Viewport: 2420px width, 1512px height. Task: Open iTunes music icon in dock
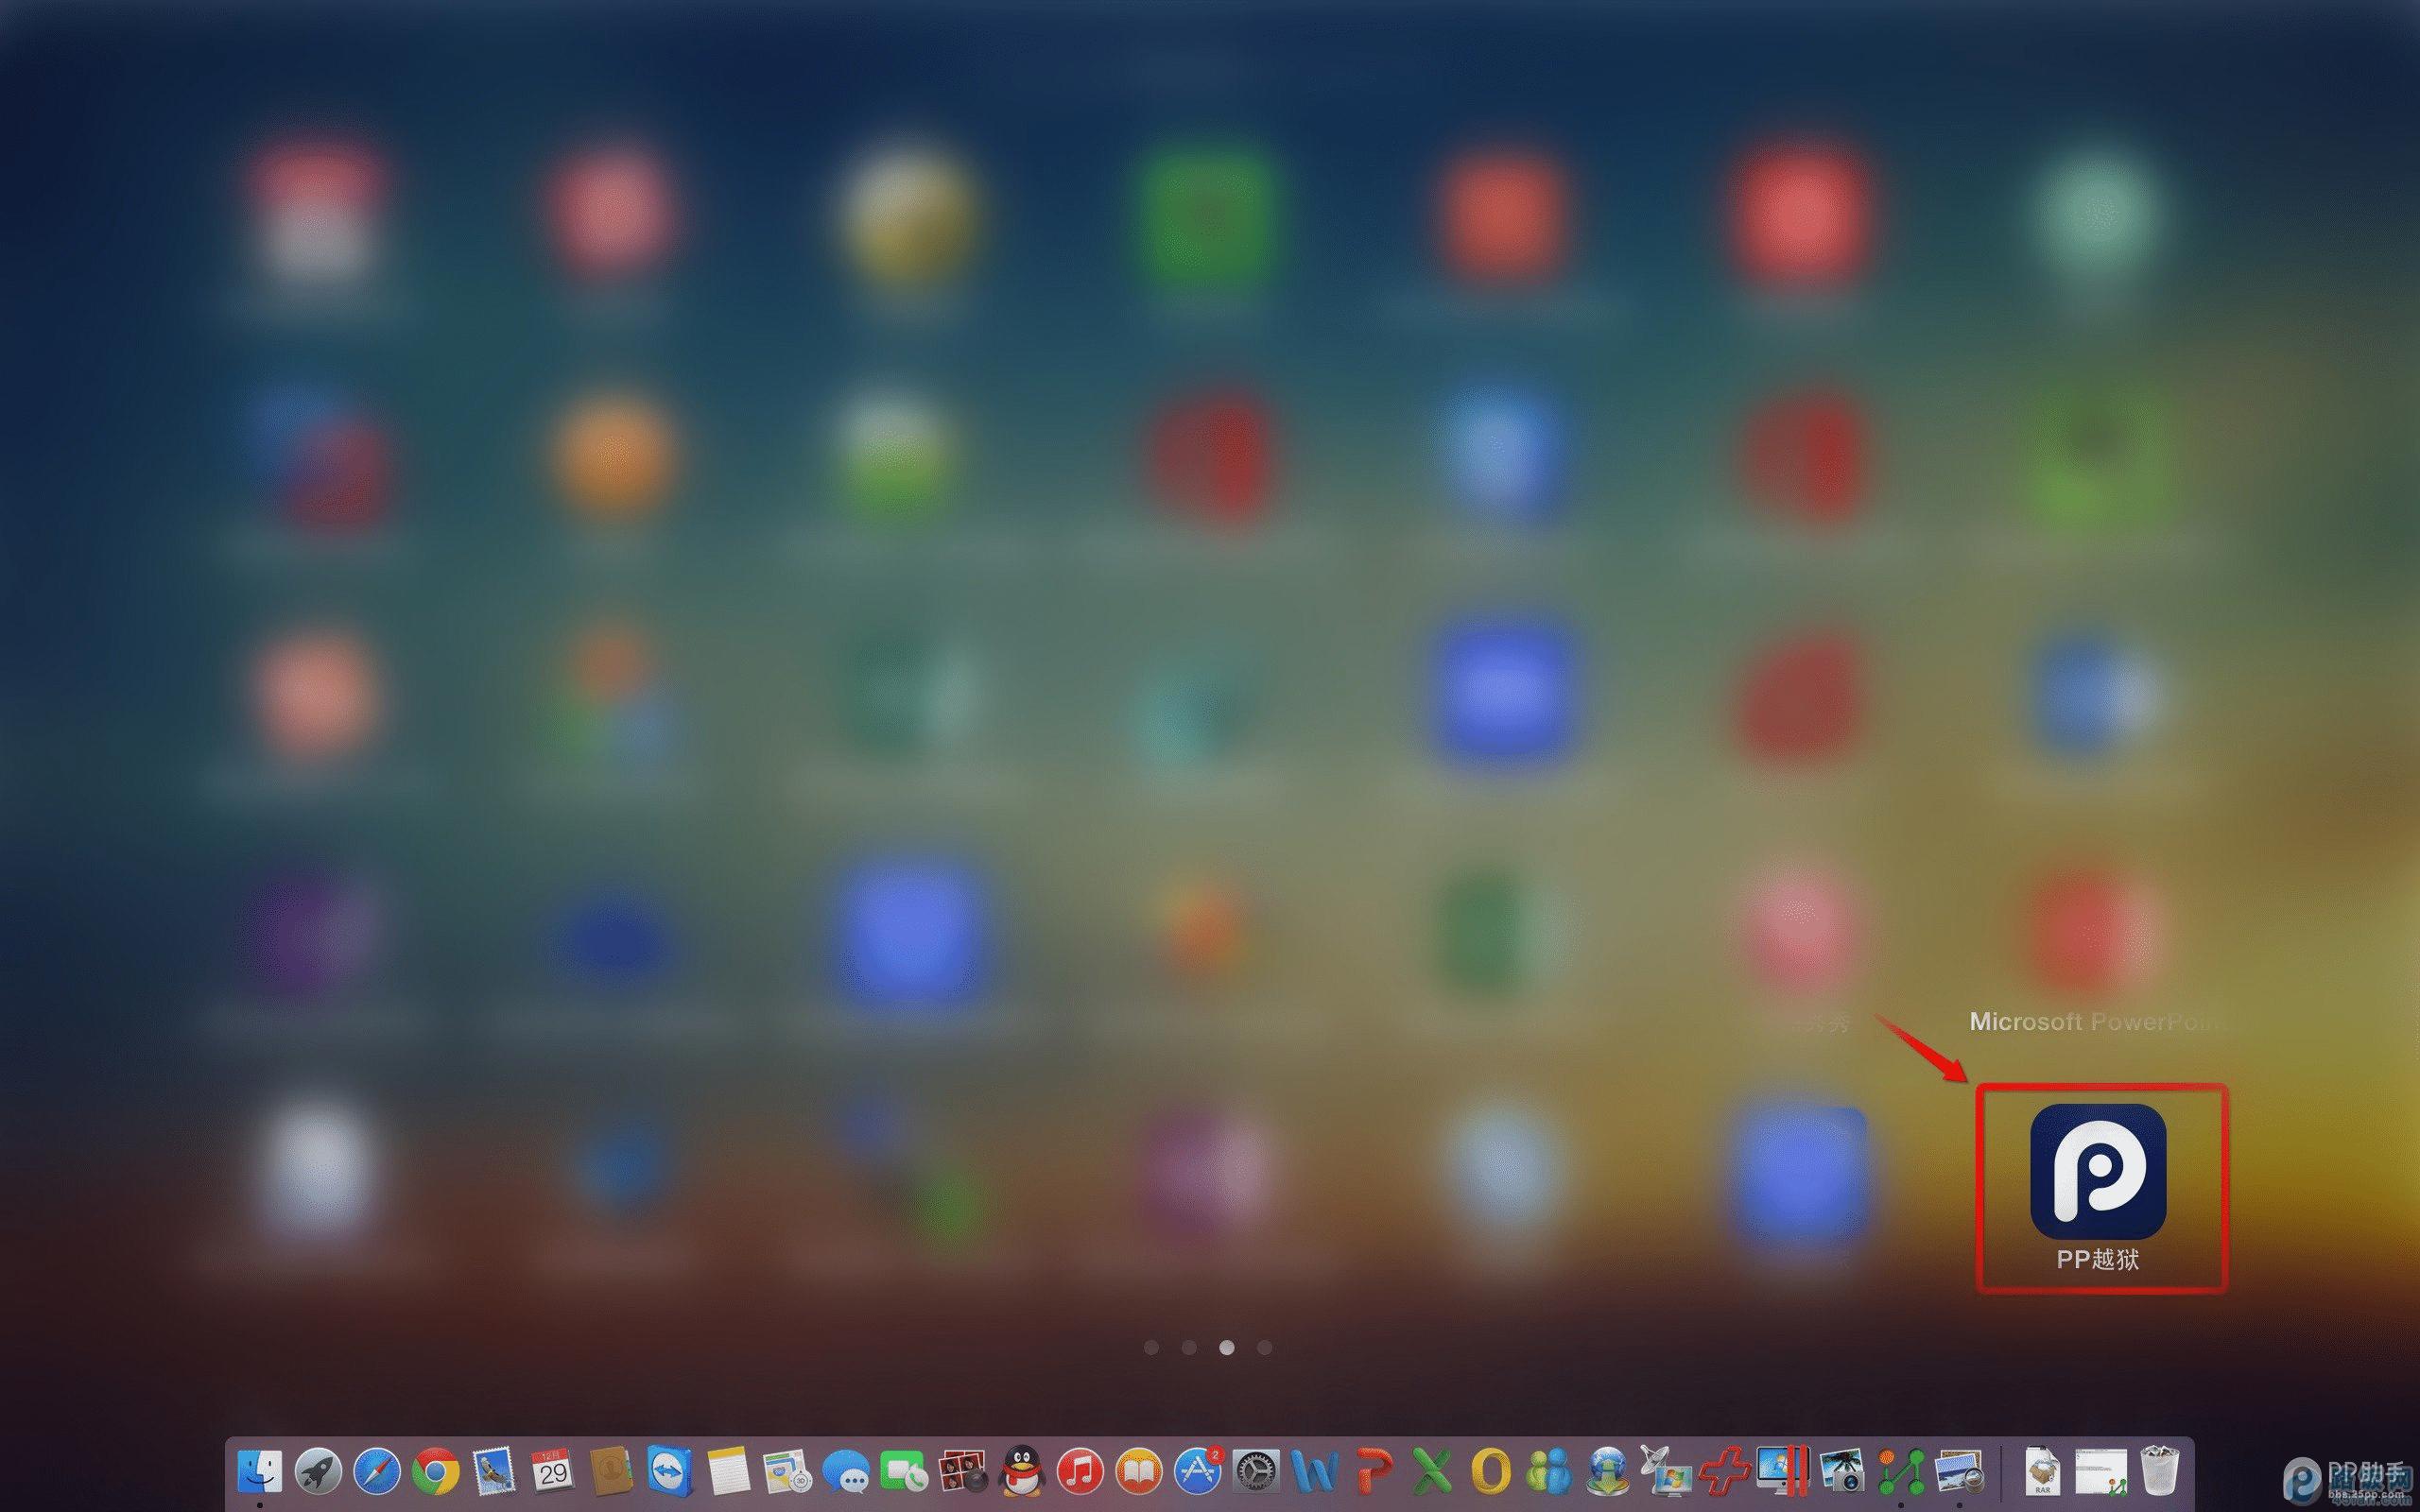1080,1472
